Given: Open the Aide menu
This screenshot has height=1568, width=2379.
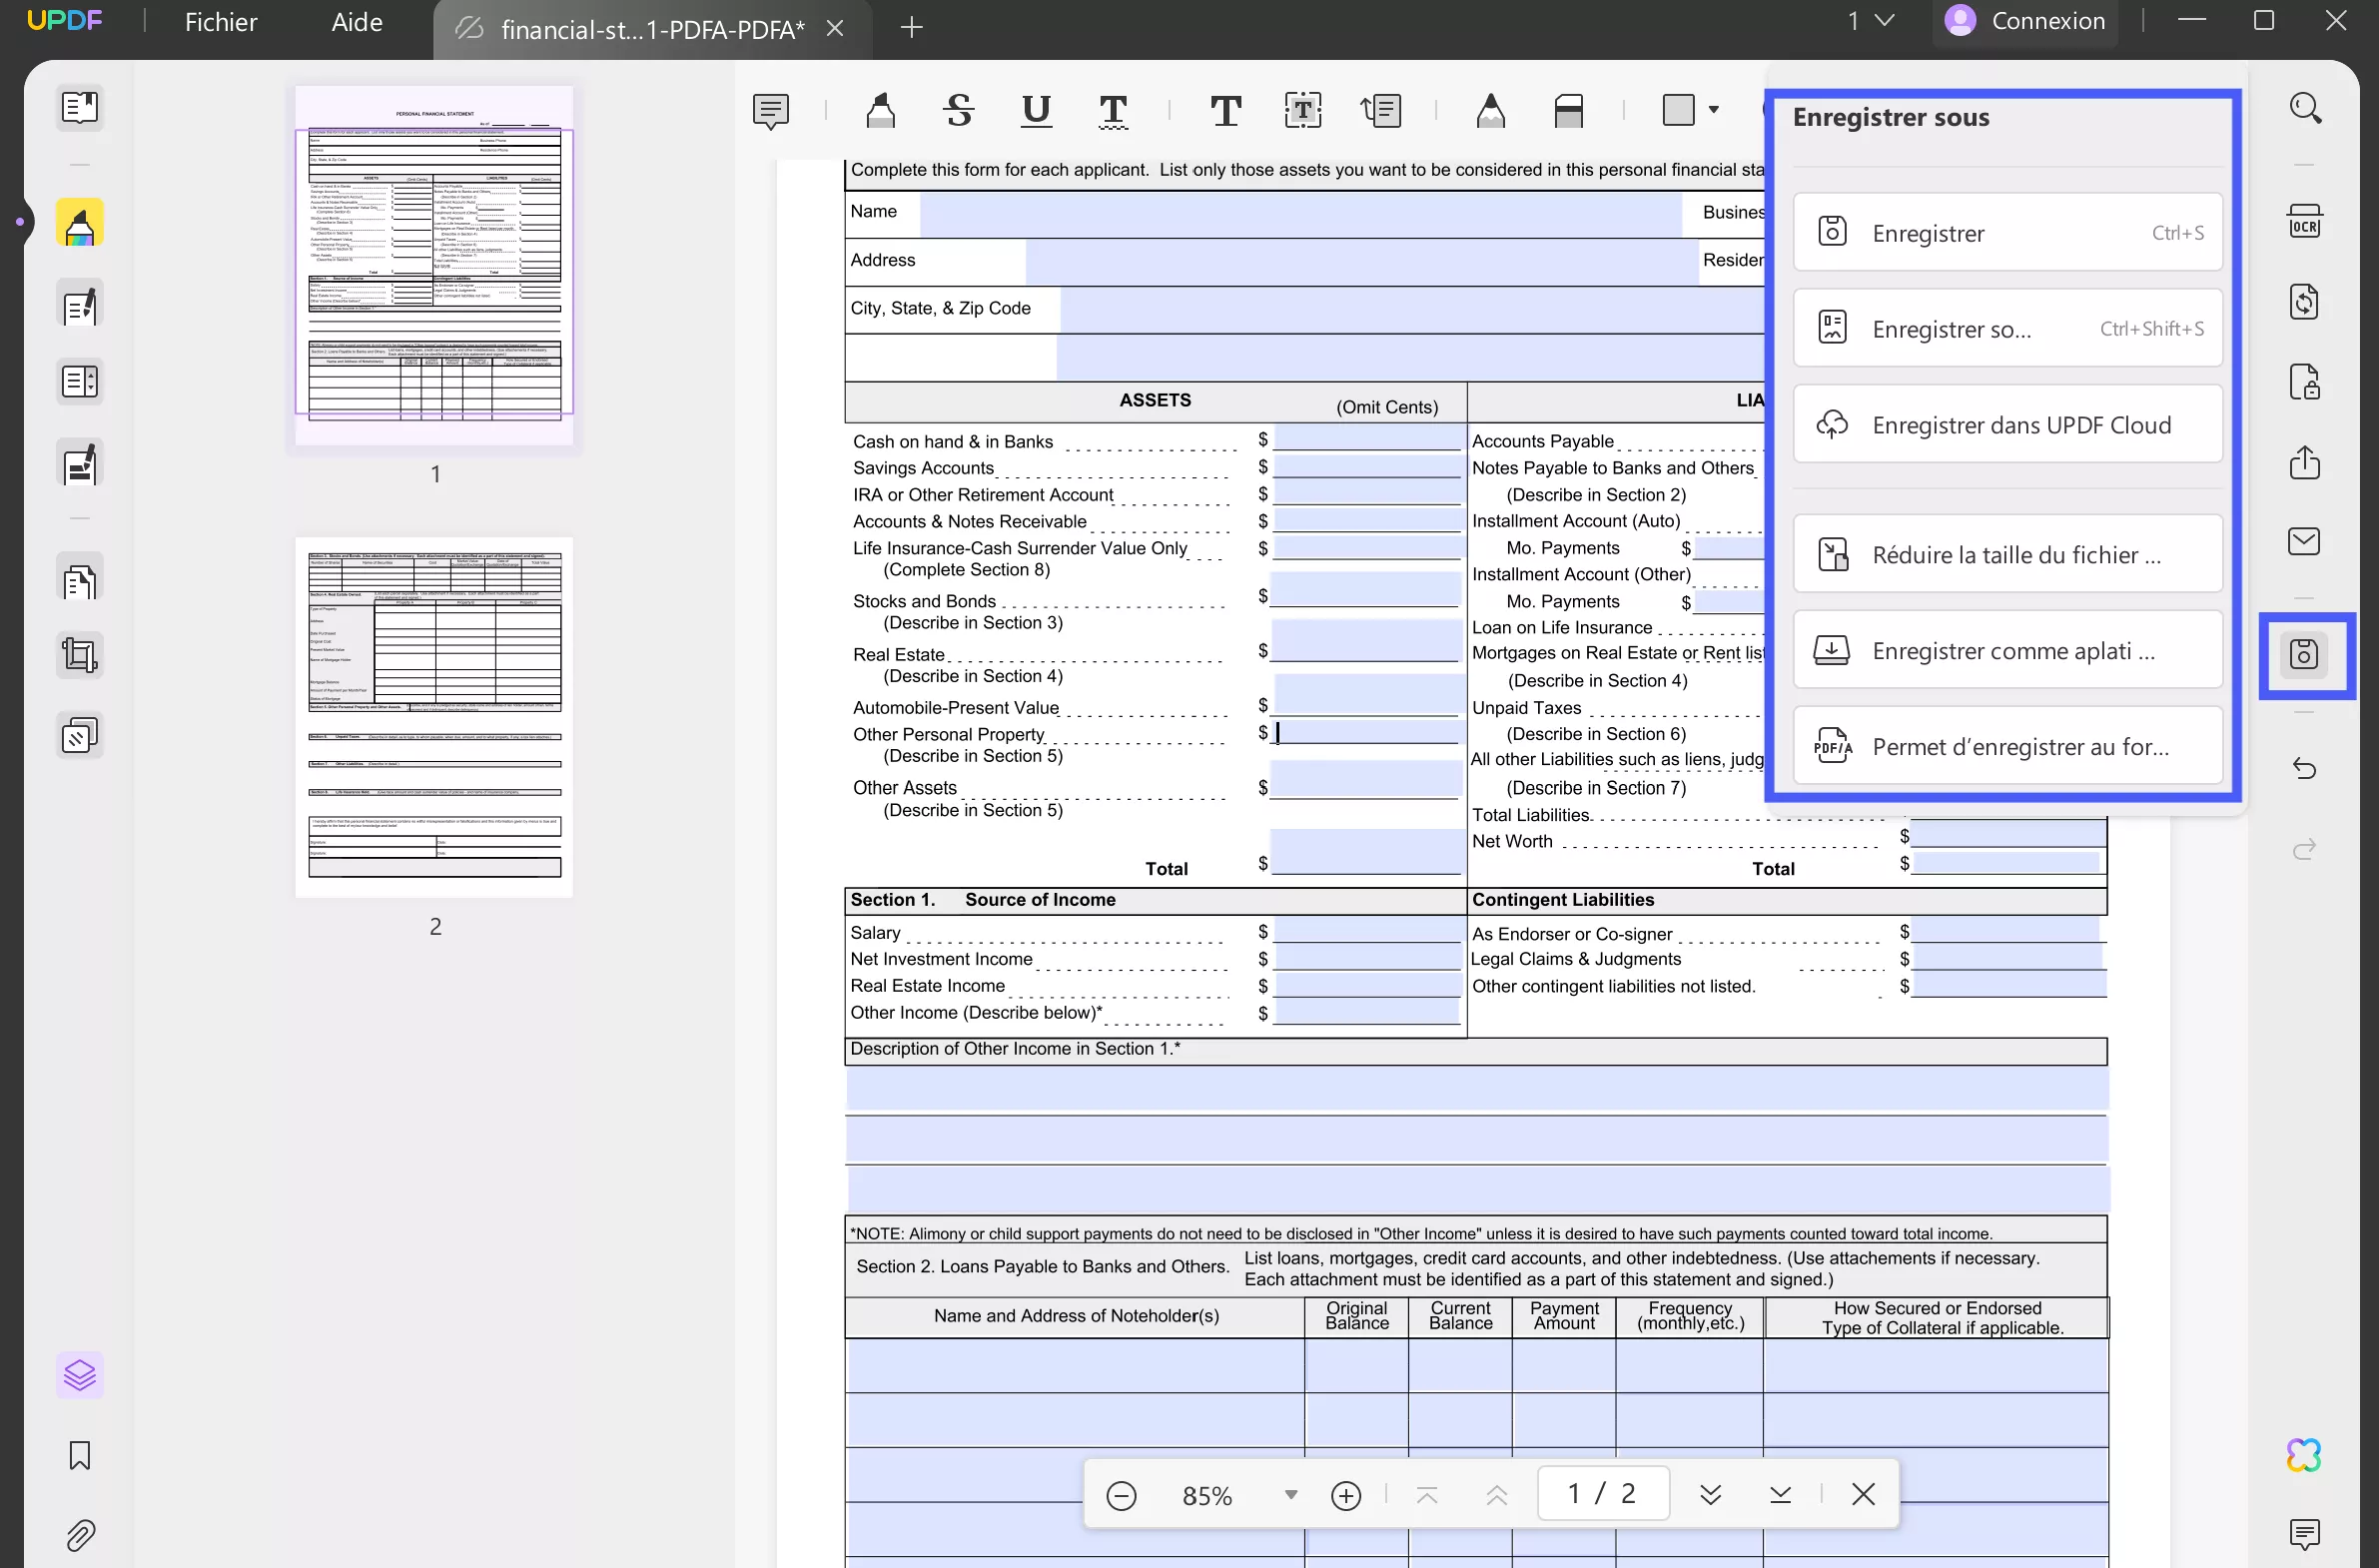Looking at the screenshot, I should click(x=357, y=22).
